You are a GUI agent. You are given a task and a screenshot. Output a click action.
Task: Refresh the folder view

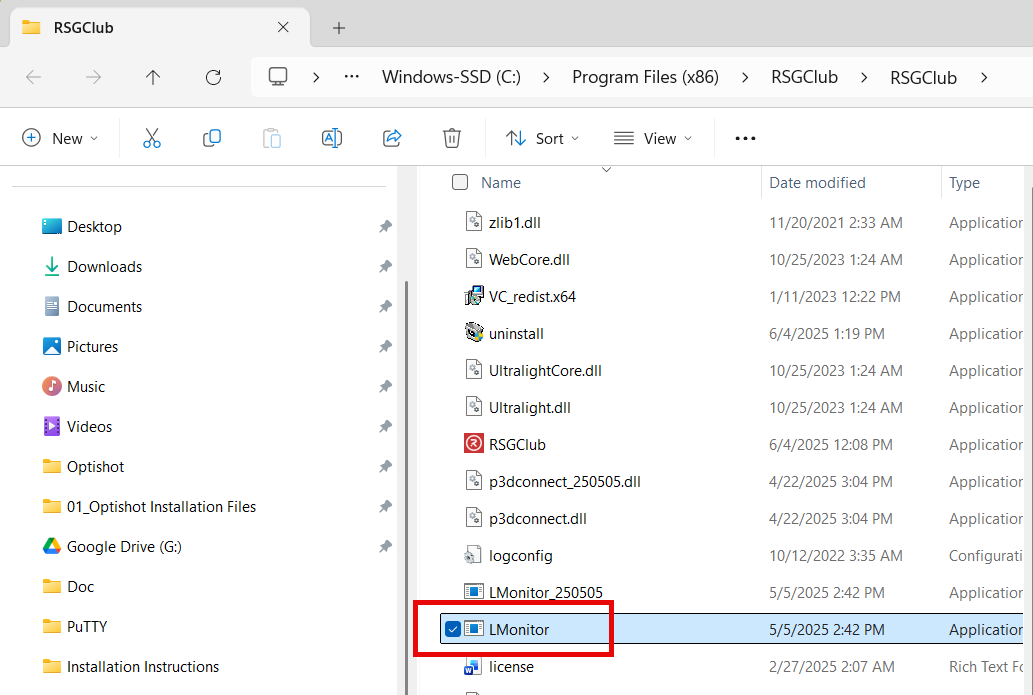point(213,78)
